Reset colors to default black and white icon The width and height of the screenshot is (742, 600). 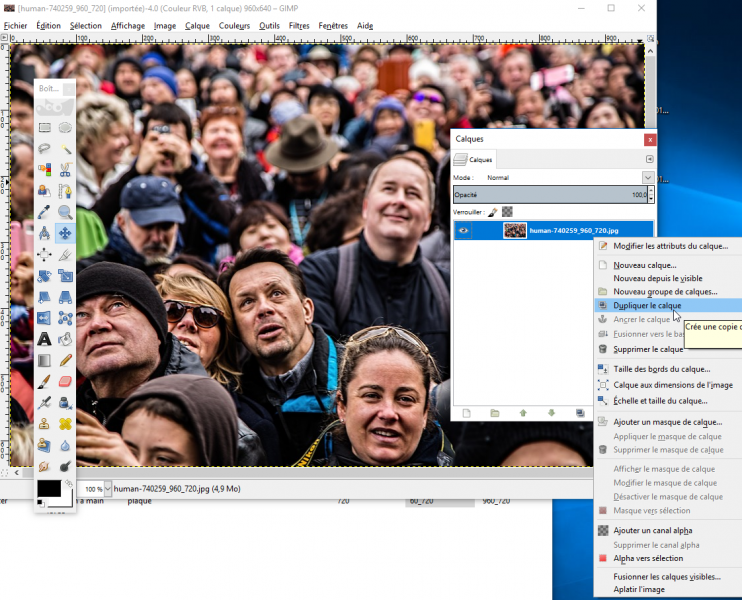40,503
